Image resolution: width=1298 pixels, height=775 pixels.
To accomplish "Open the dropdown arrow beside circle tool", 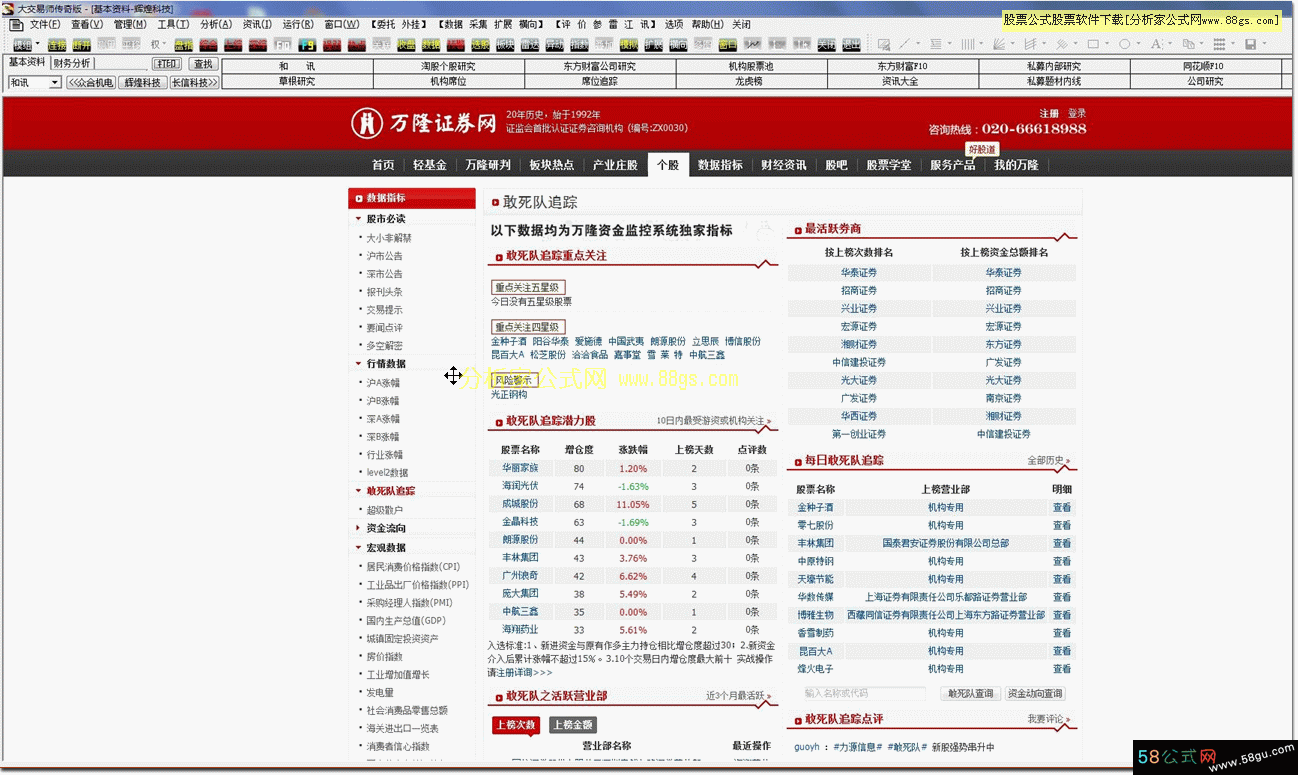I will coord(1139,44).
